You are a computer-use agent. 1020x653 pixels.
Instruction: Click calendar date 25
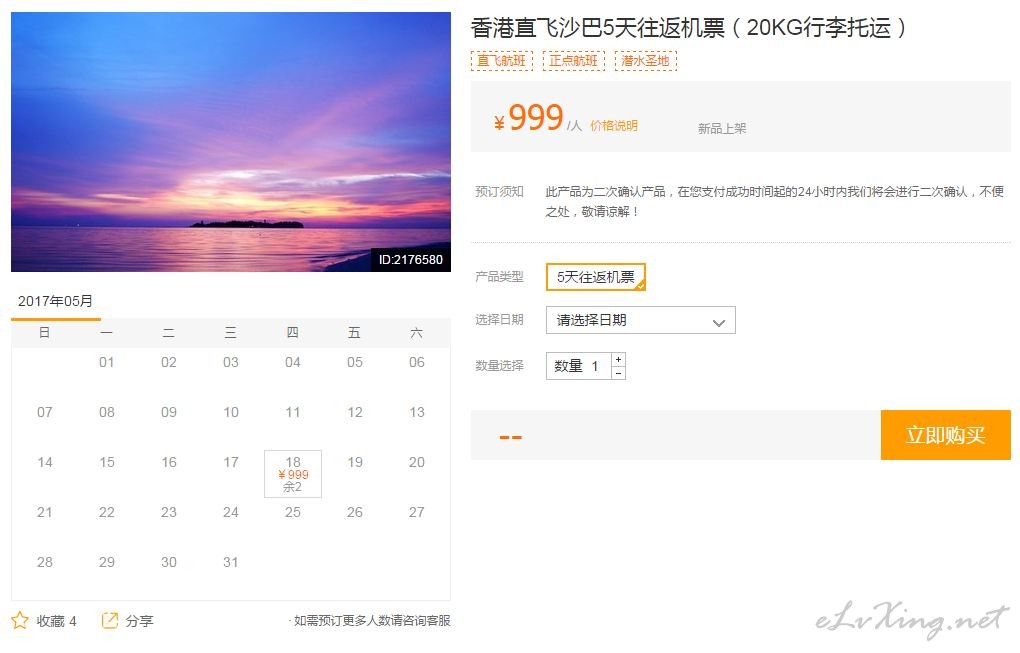(x=293, y=513)
